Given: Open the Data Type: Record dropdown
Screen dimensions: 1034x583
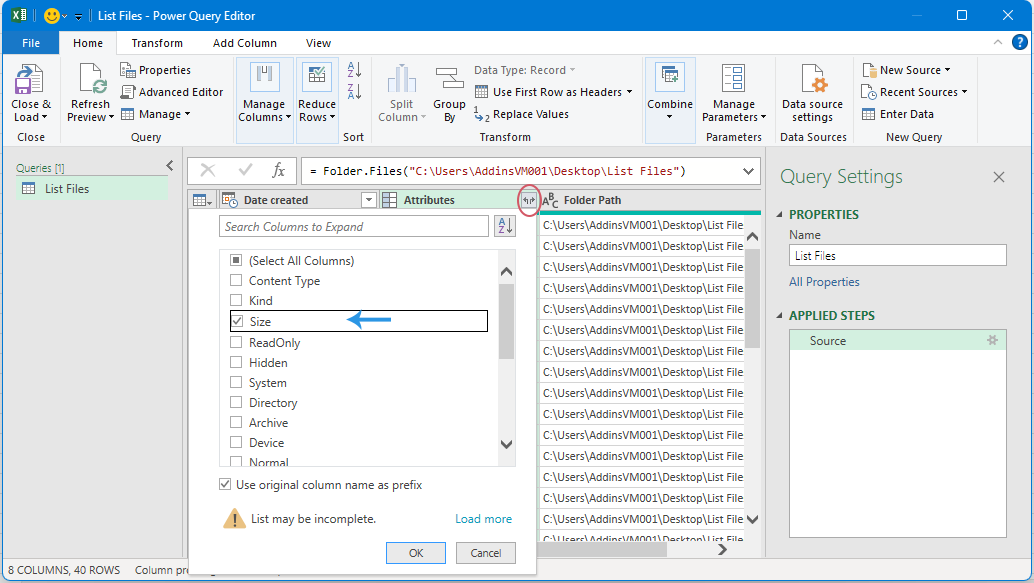Looking at the screenshot, I should point(525,70).
